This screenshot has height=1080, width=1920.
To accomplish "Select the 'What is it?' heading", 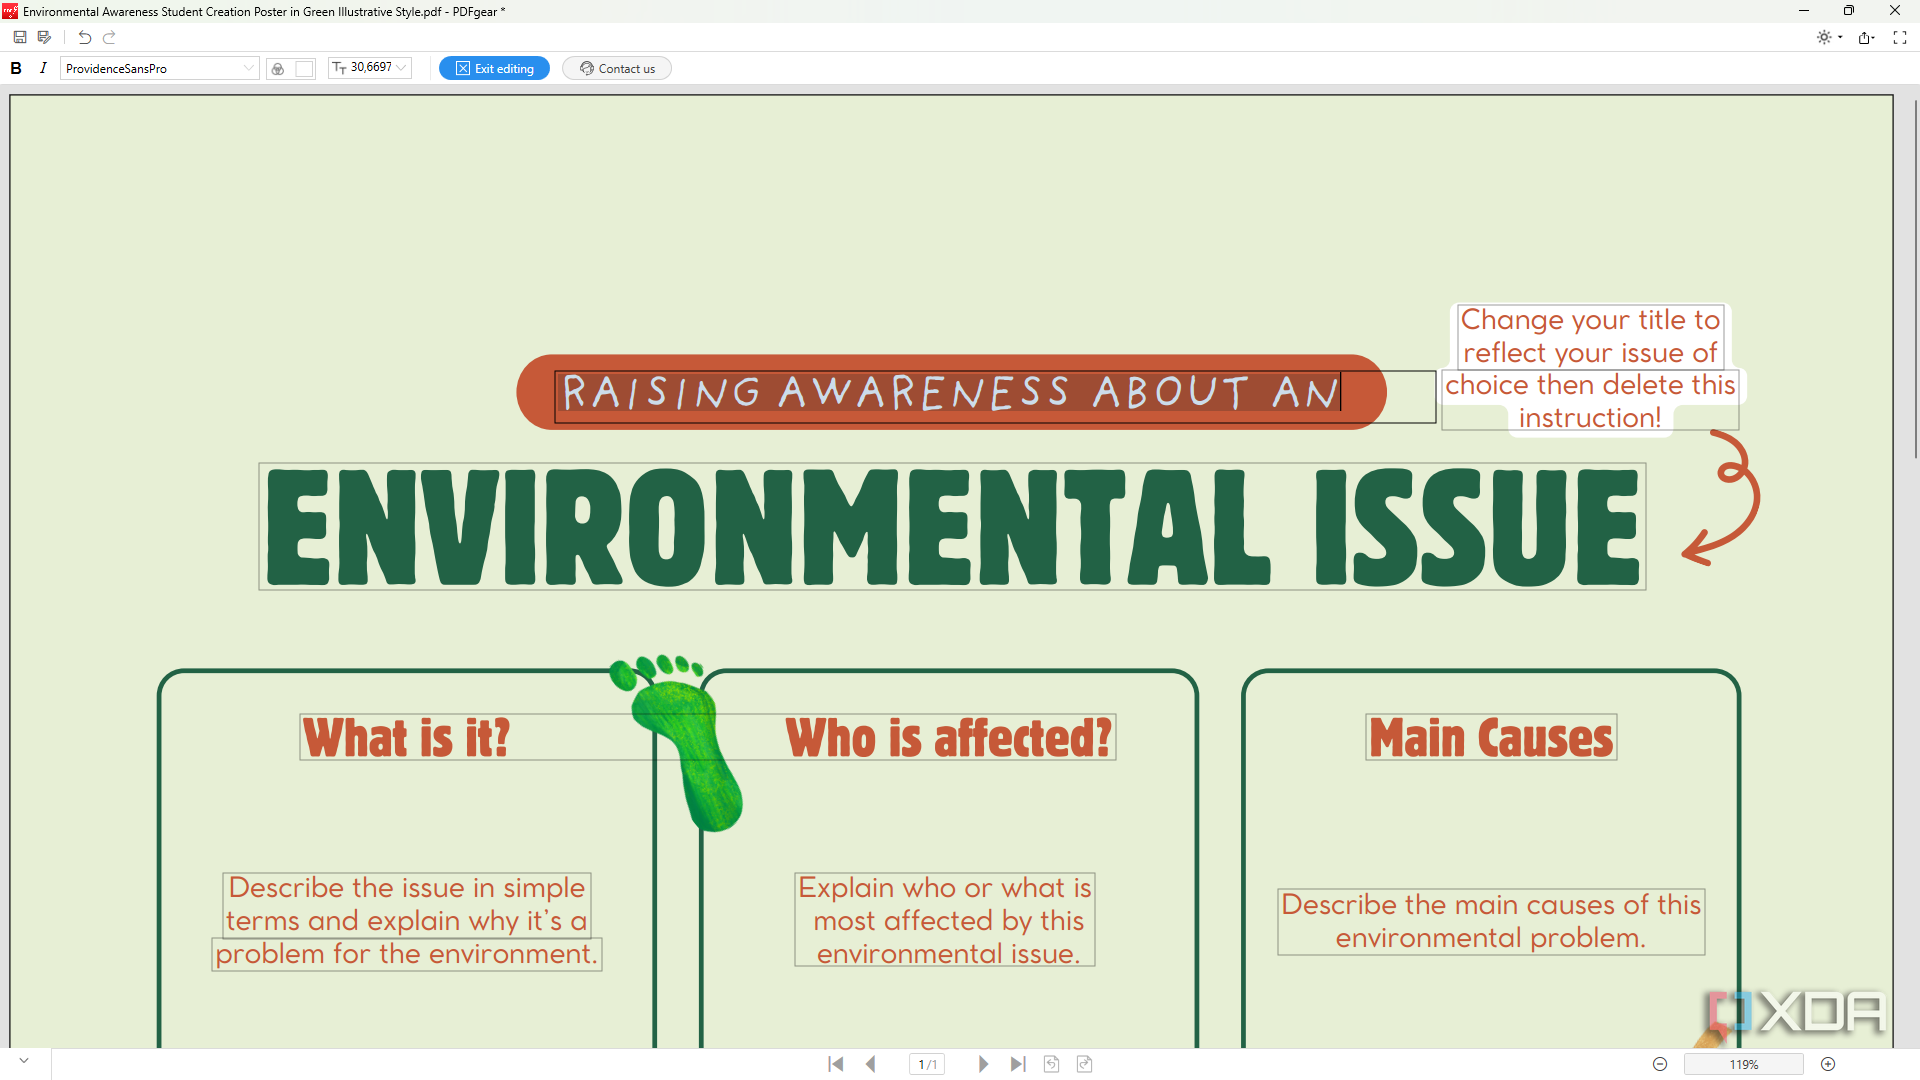I will click(407, 738).
